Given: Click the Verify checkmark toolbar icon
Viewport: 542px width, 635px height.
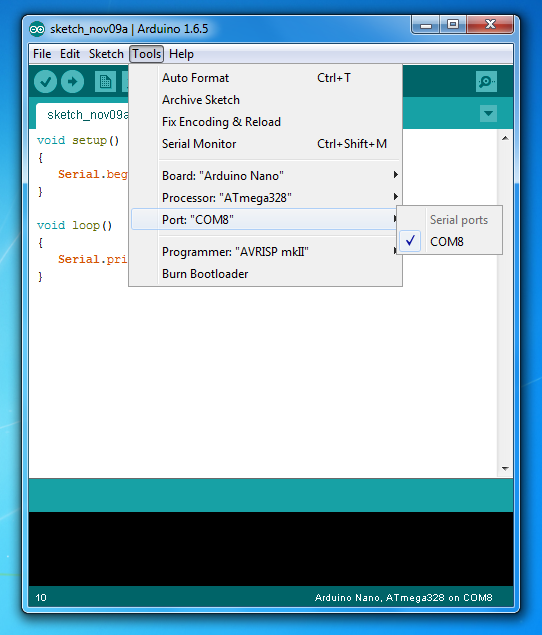Looking at the screenshot, I should click(45, 82).
